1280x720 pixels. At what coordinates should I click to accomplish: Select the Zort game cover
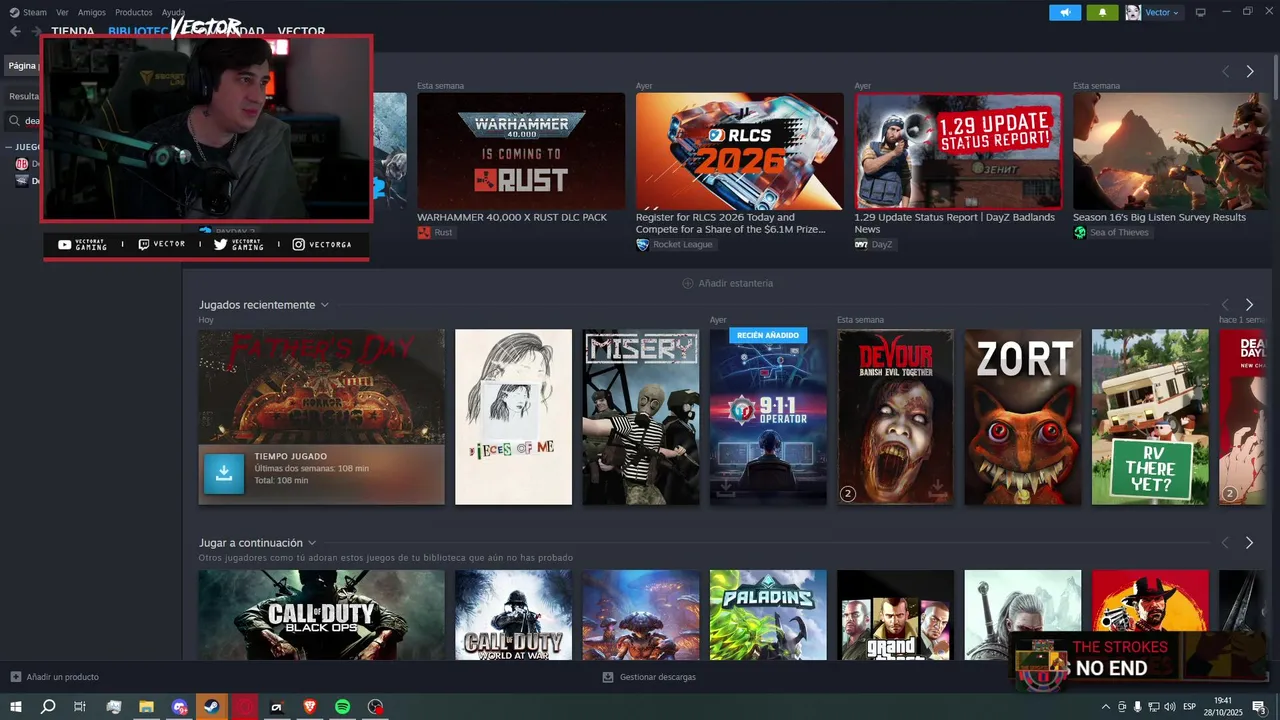click(1023, 417)
